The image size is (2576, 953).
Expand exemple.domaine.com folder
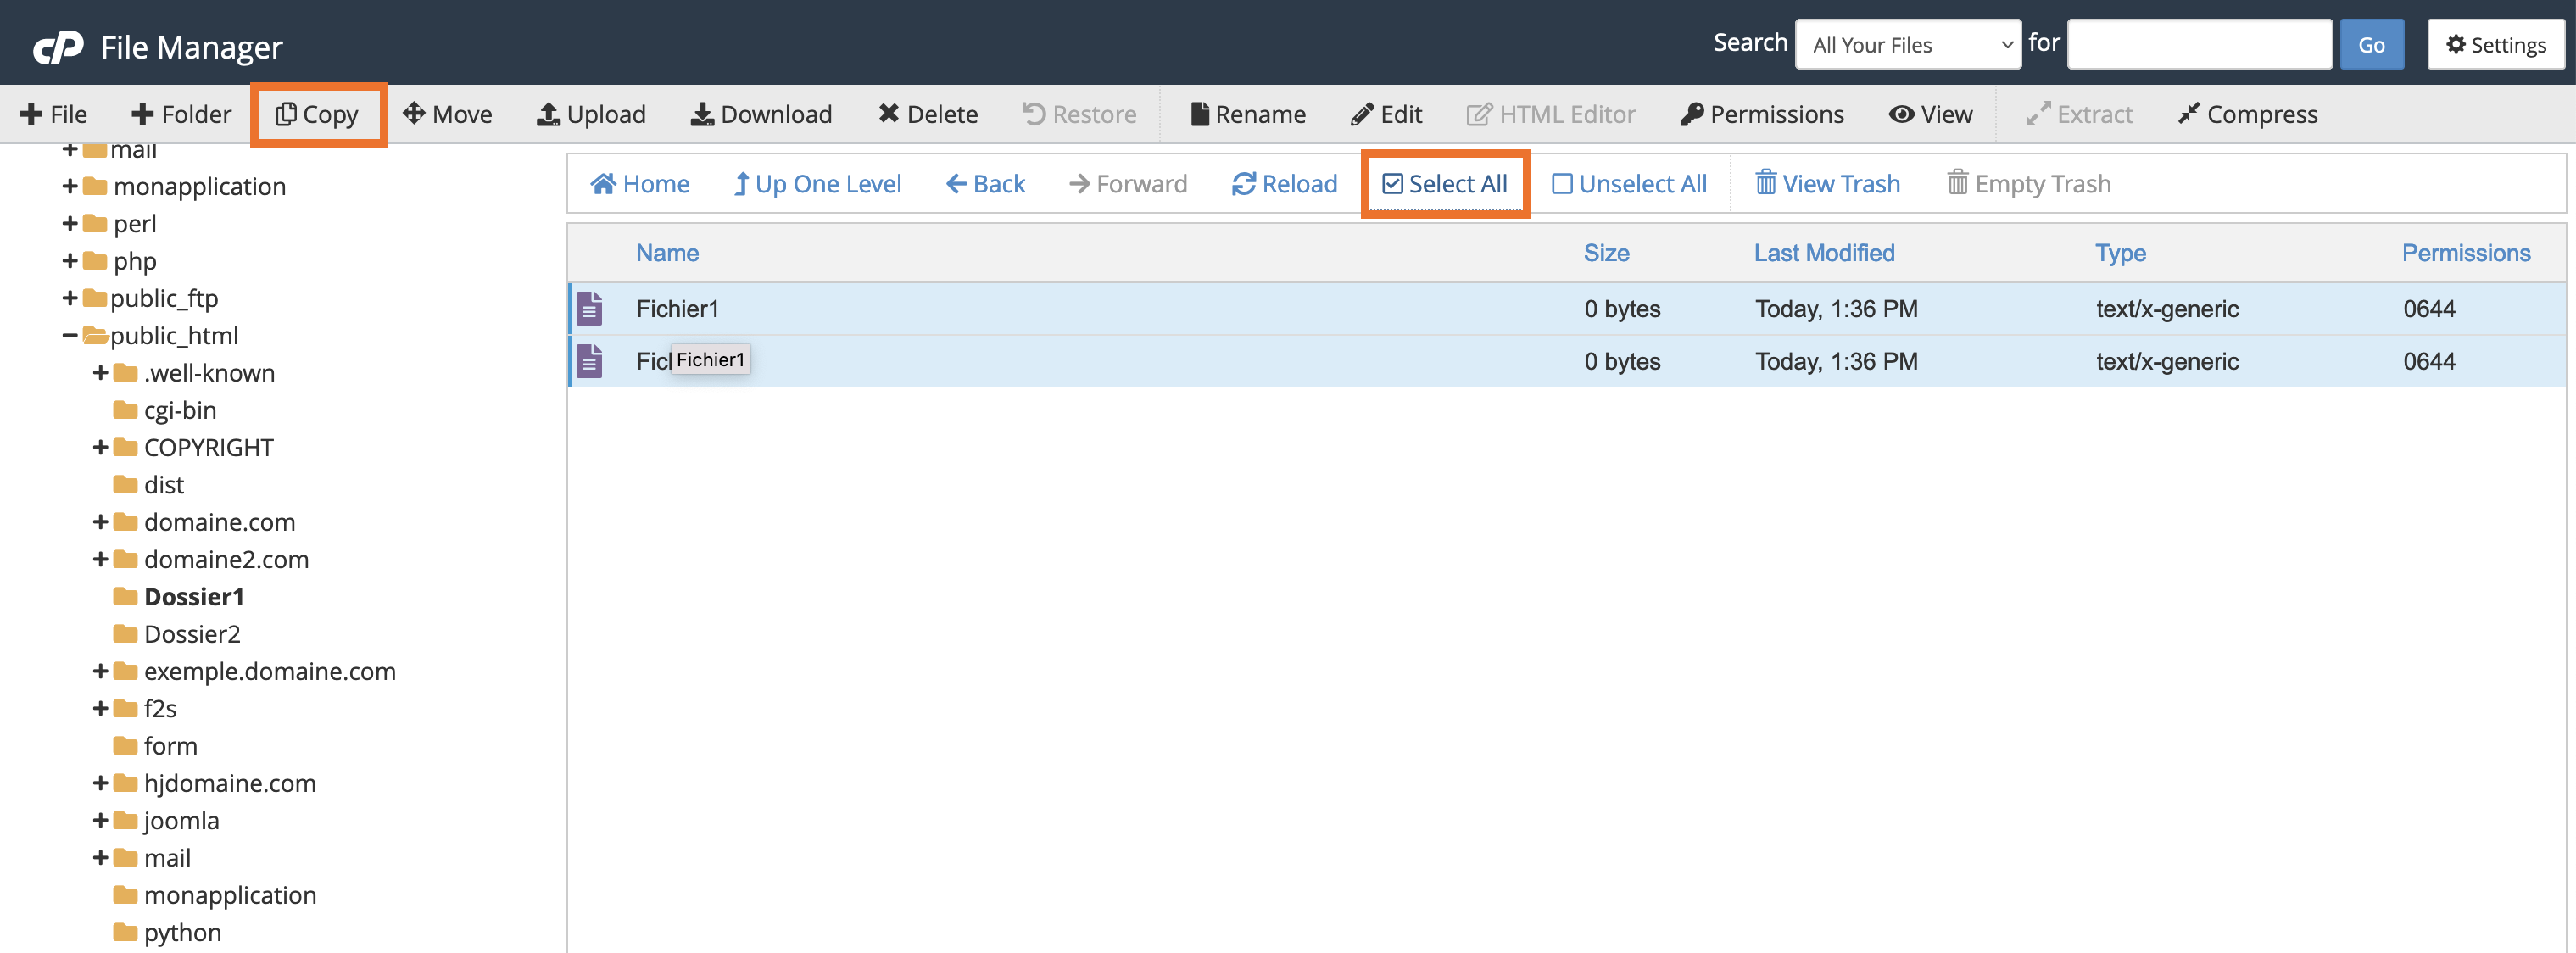(100, 671)
